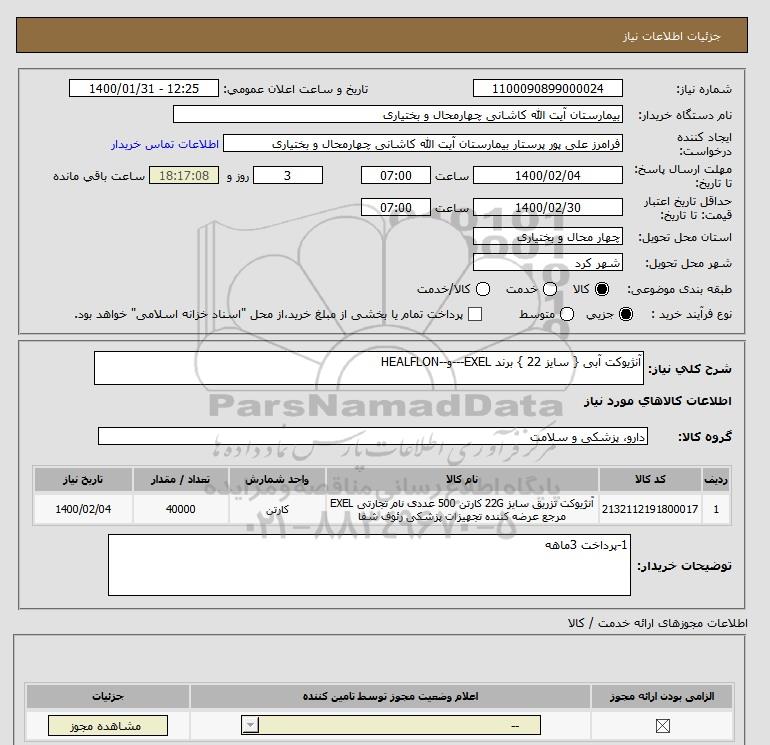The height and width of the screenshot is (745, 770).
Task: Click the buyer organization name field
Action: (x=398, y=114)
